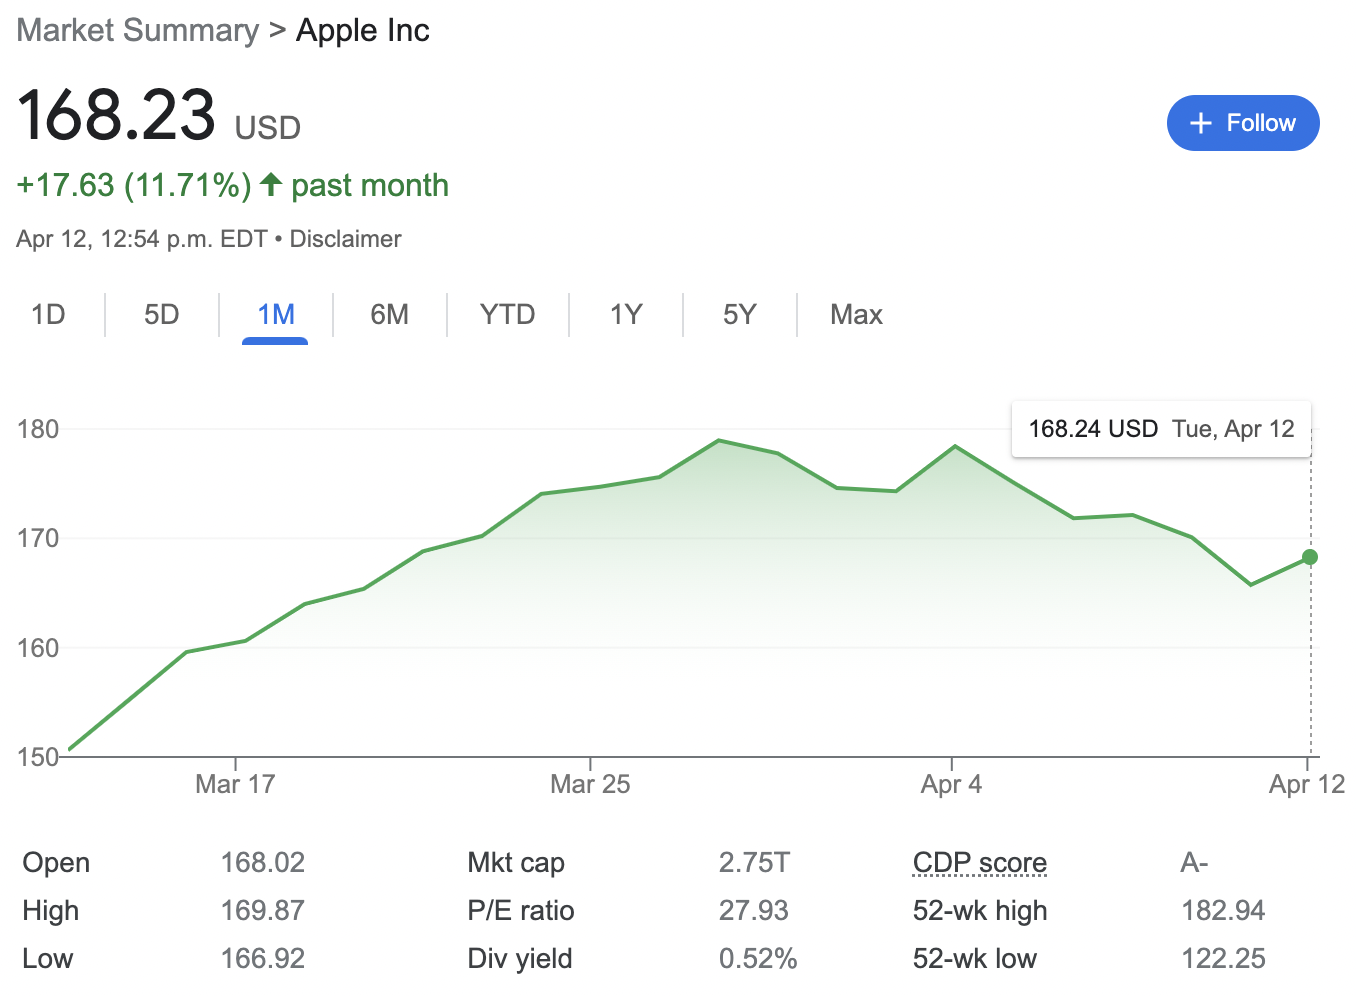Click the CDP score label link

tap(979, 862)
